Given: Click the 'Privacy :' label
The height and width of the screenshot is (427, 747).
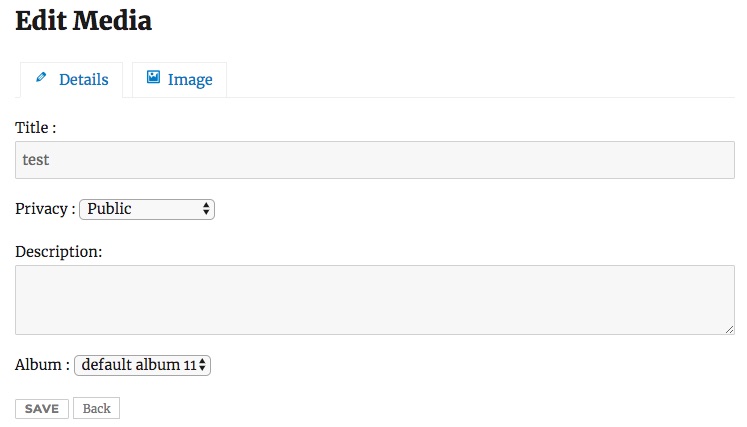Looking at the screenshot, I should pyautogui.click(x=45, y=209).
